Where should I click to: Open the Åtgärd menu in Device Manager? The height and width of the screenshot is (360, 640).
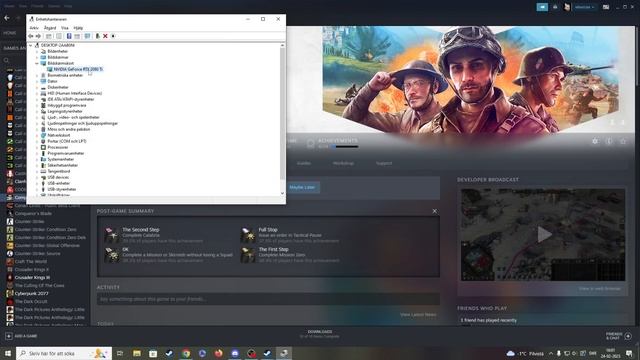[x=50, y=28]
